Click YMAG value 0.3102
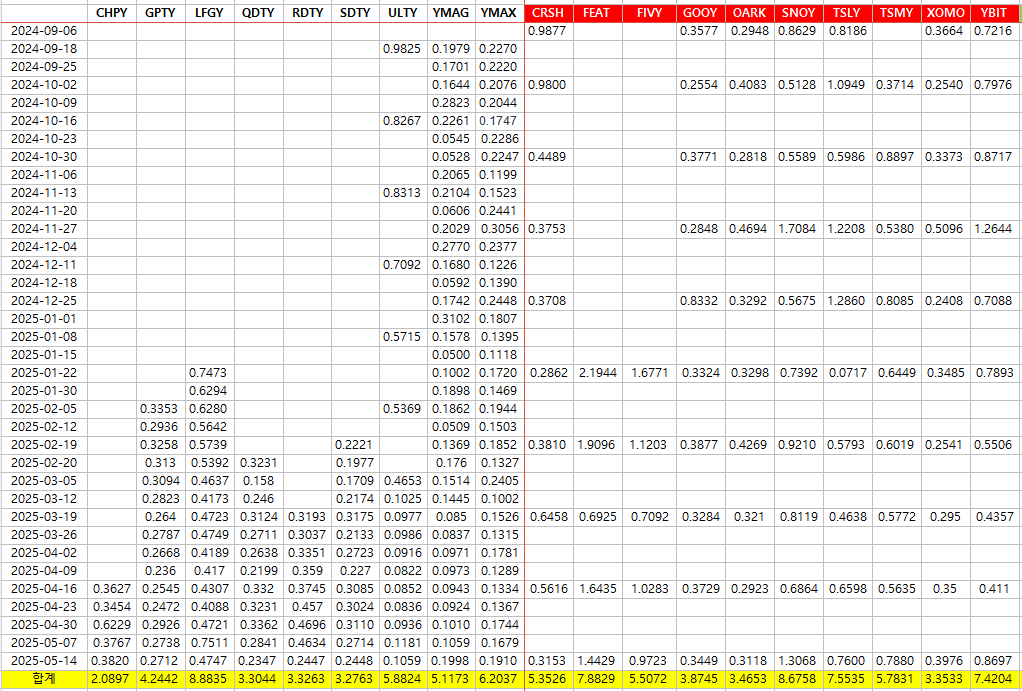 tap(451, 319)
